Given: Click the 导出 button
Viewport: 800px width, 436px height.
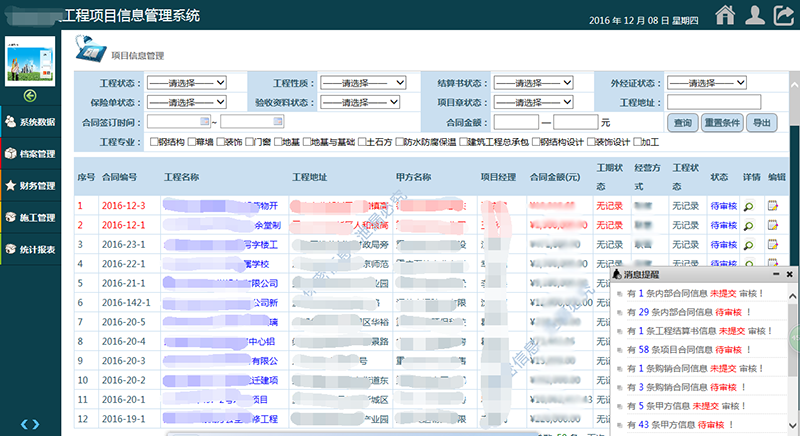Looking at the screenshot, I should click(762, 122).
